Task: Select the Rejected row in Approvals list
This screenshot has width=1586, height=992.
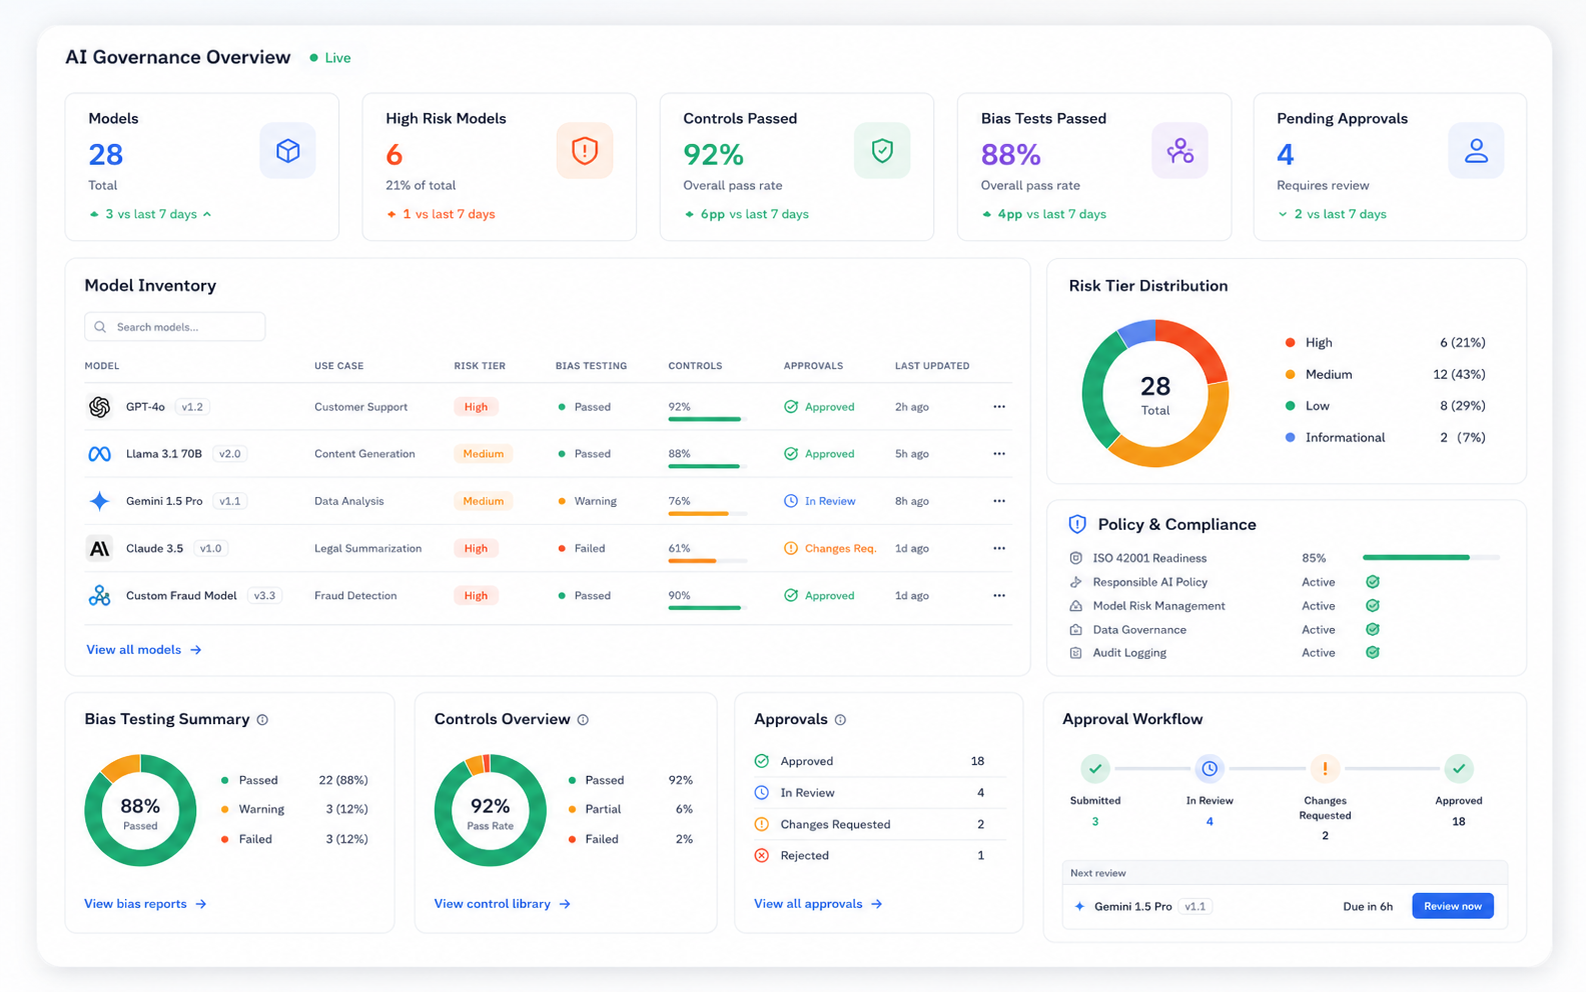Action: [869, 856]
